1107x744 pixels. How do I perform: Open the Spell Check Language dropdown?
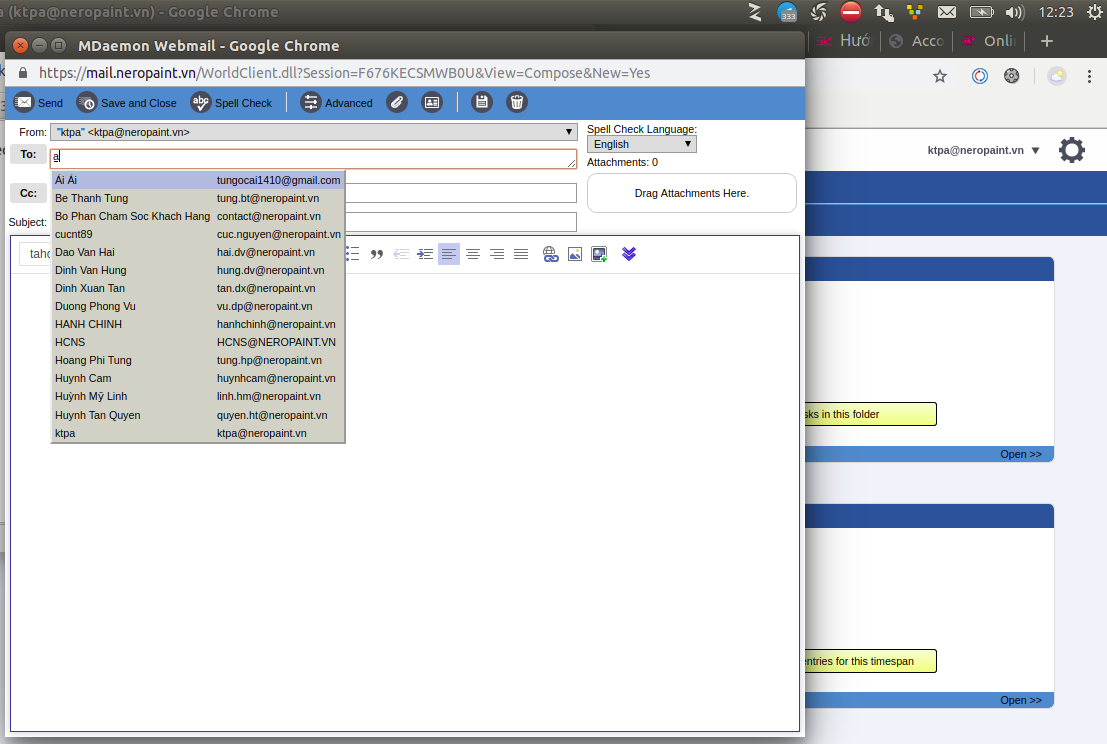pos(641,143)
